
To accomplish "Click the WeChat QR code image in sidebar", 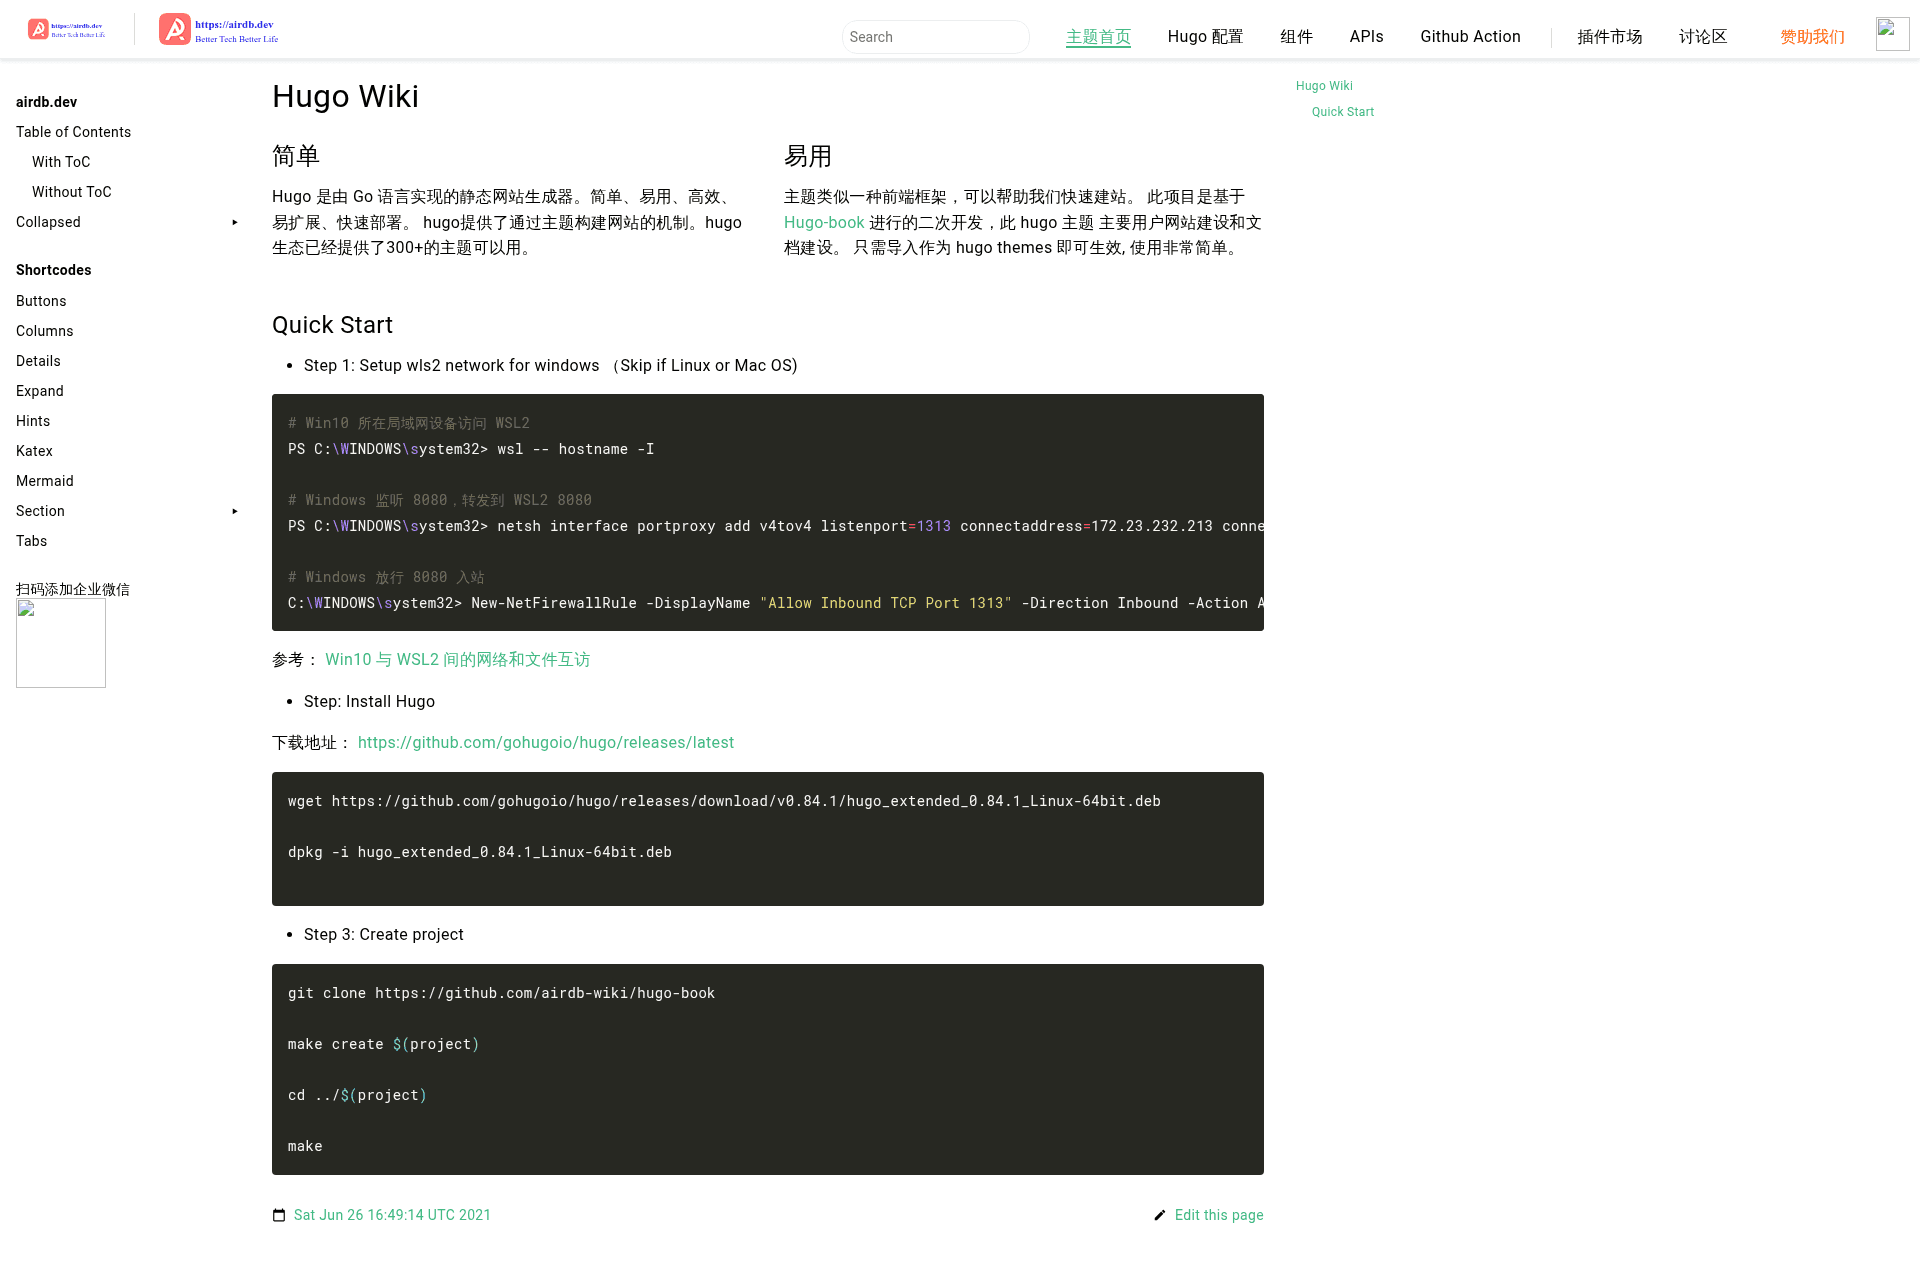I will (x=61, y=643).
